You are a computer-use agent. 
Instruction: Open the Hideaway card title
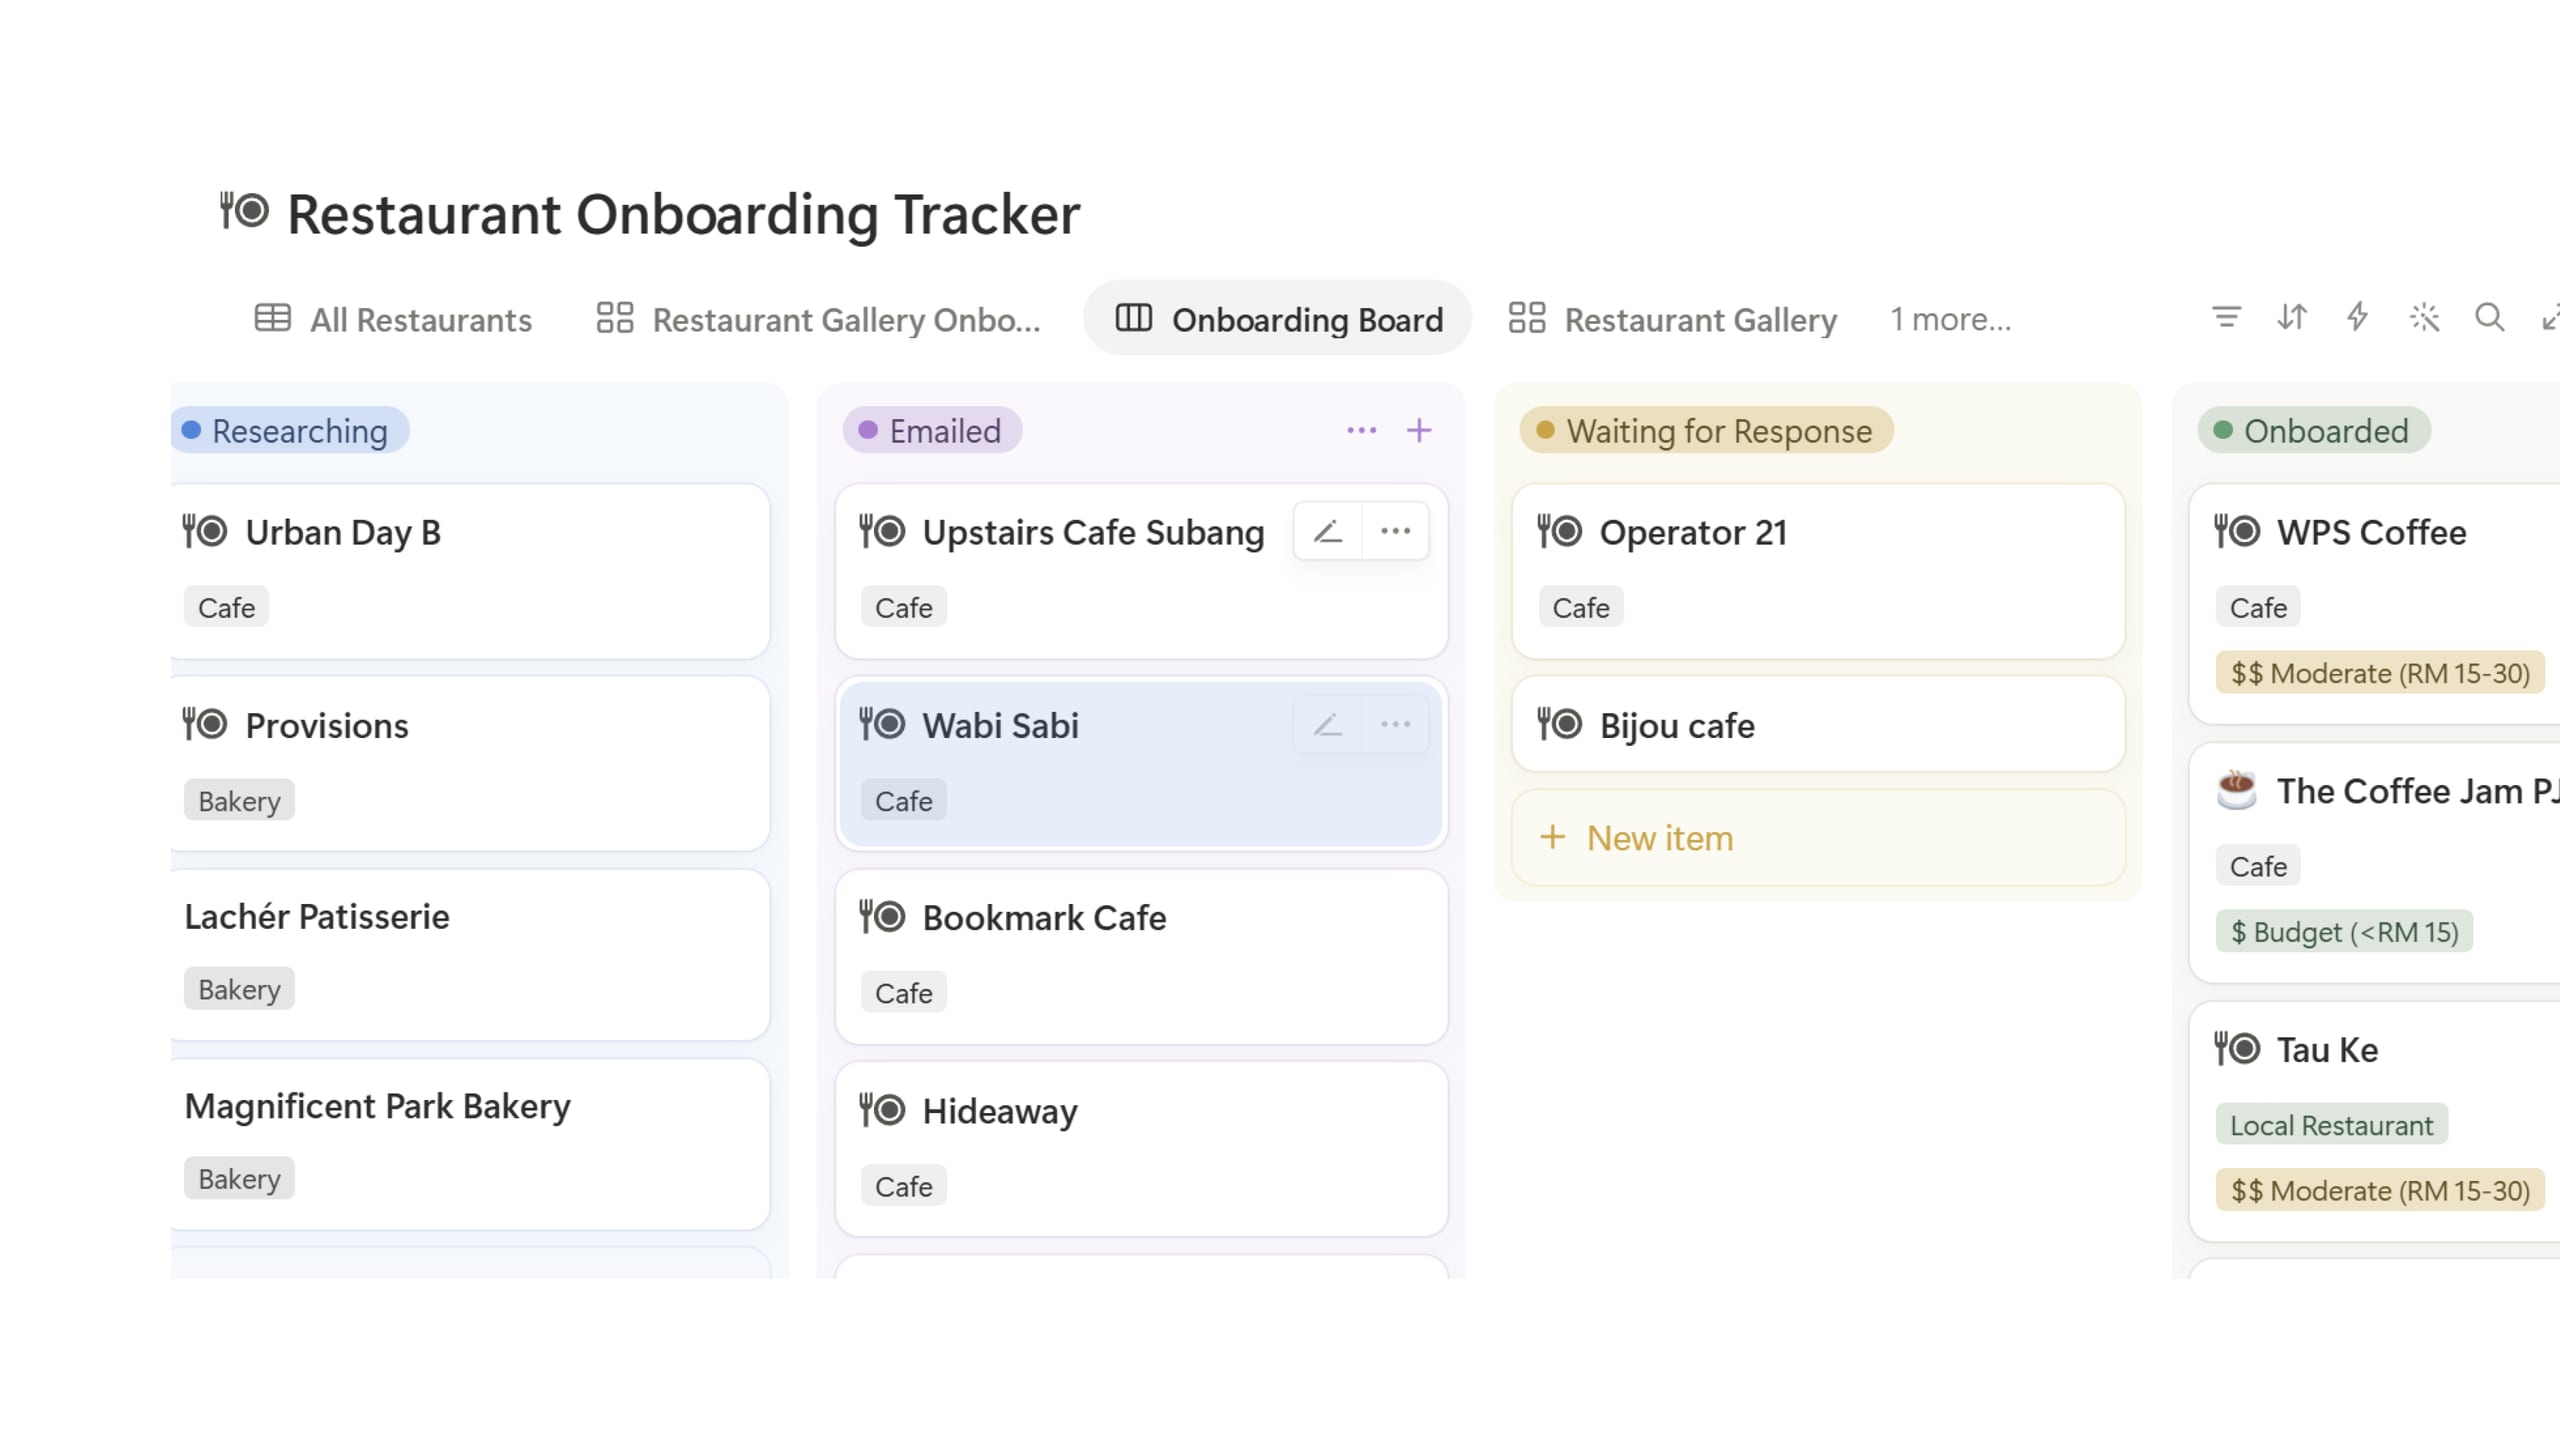[1000, 1111]
